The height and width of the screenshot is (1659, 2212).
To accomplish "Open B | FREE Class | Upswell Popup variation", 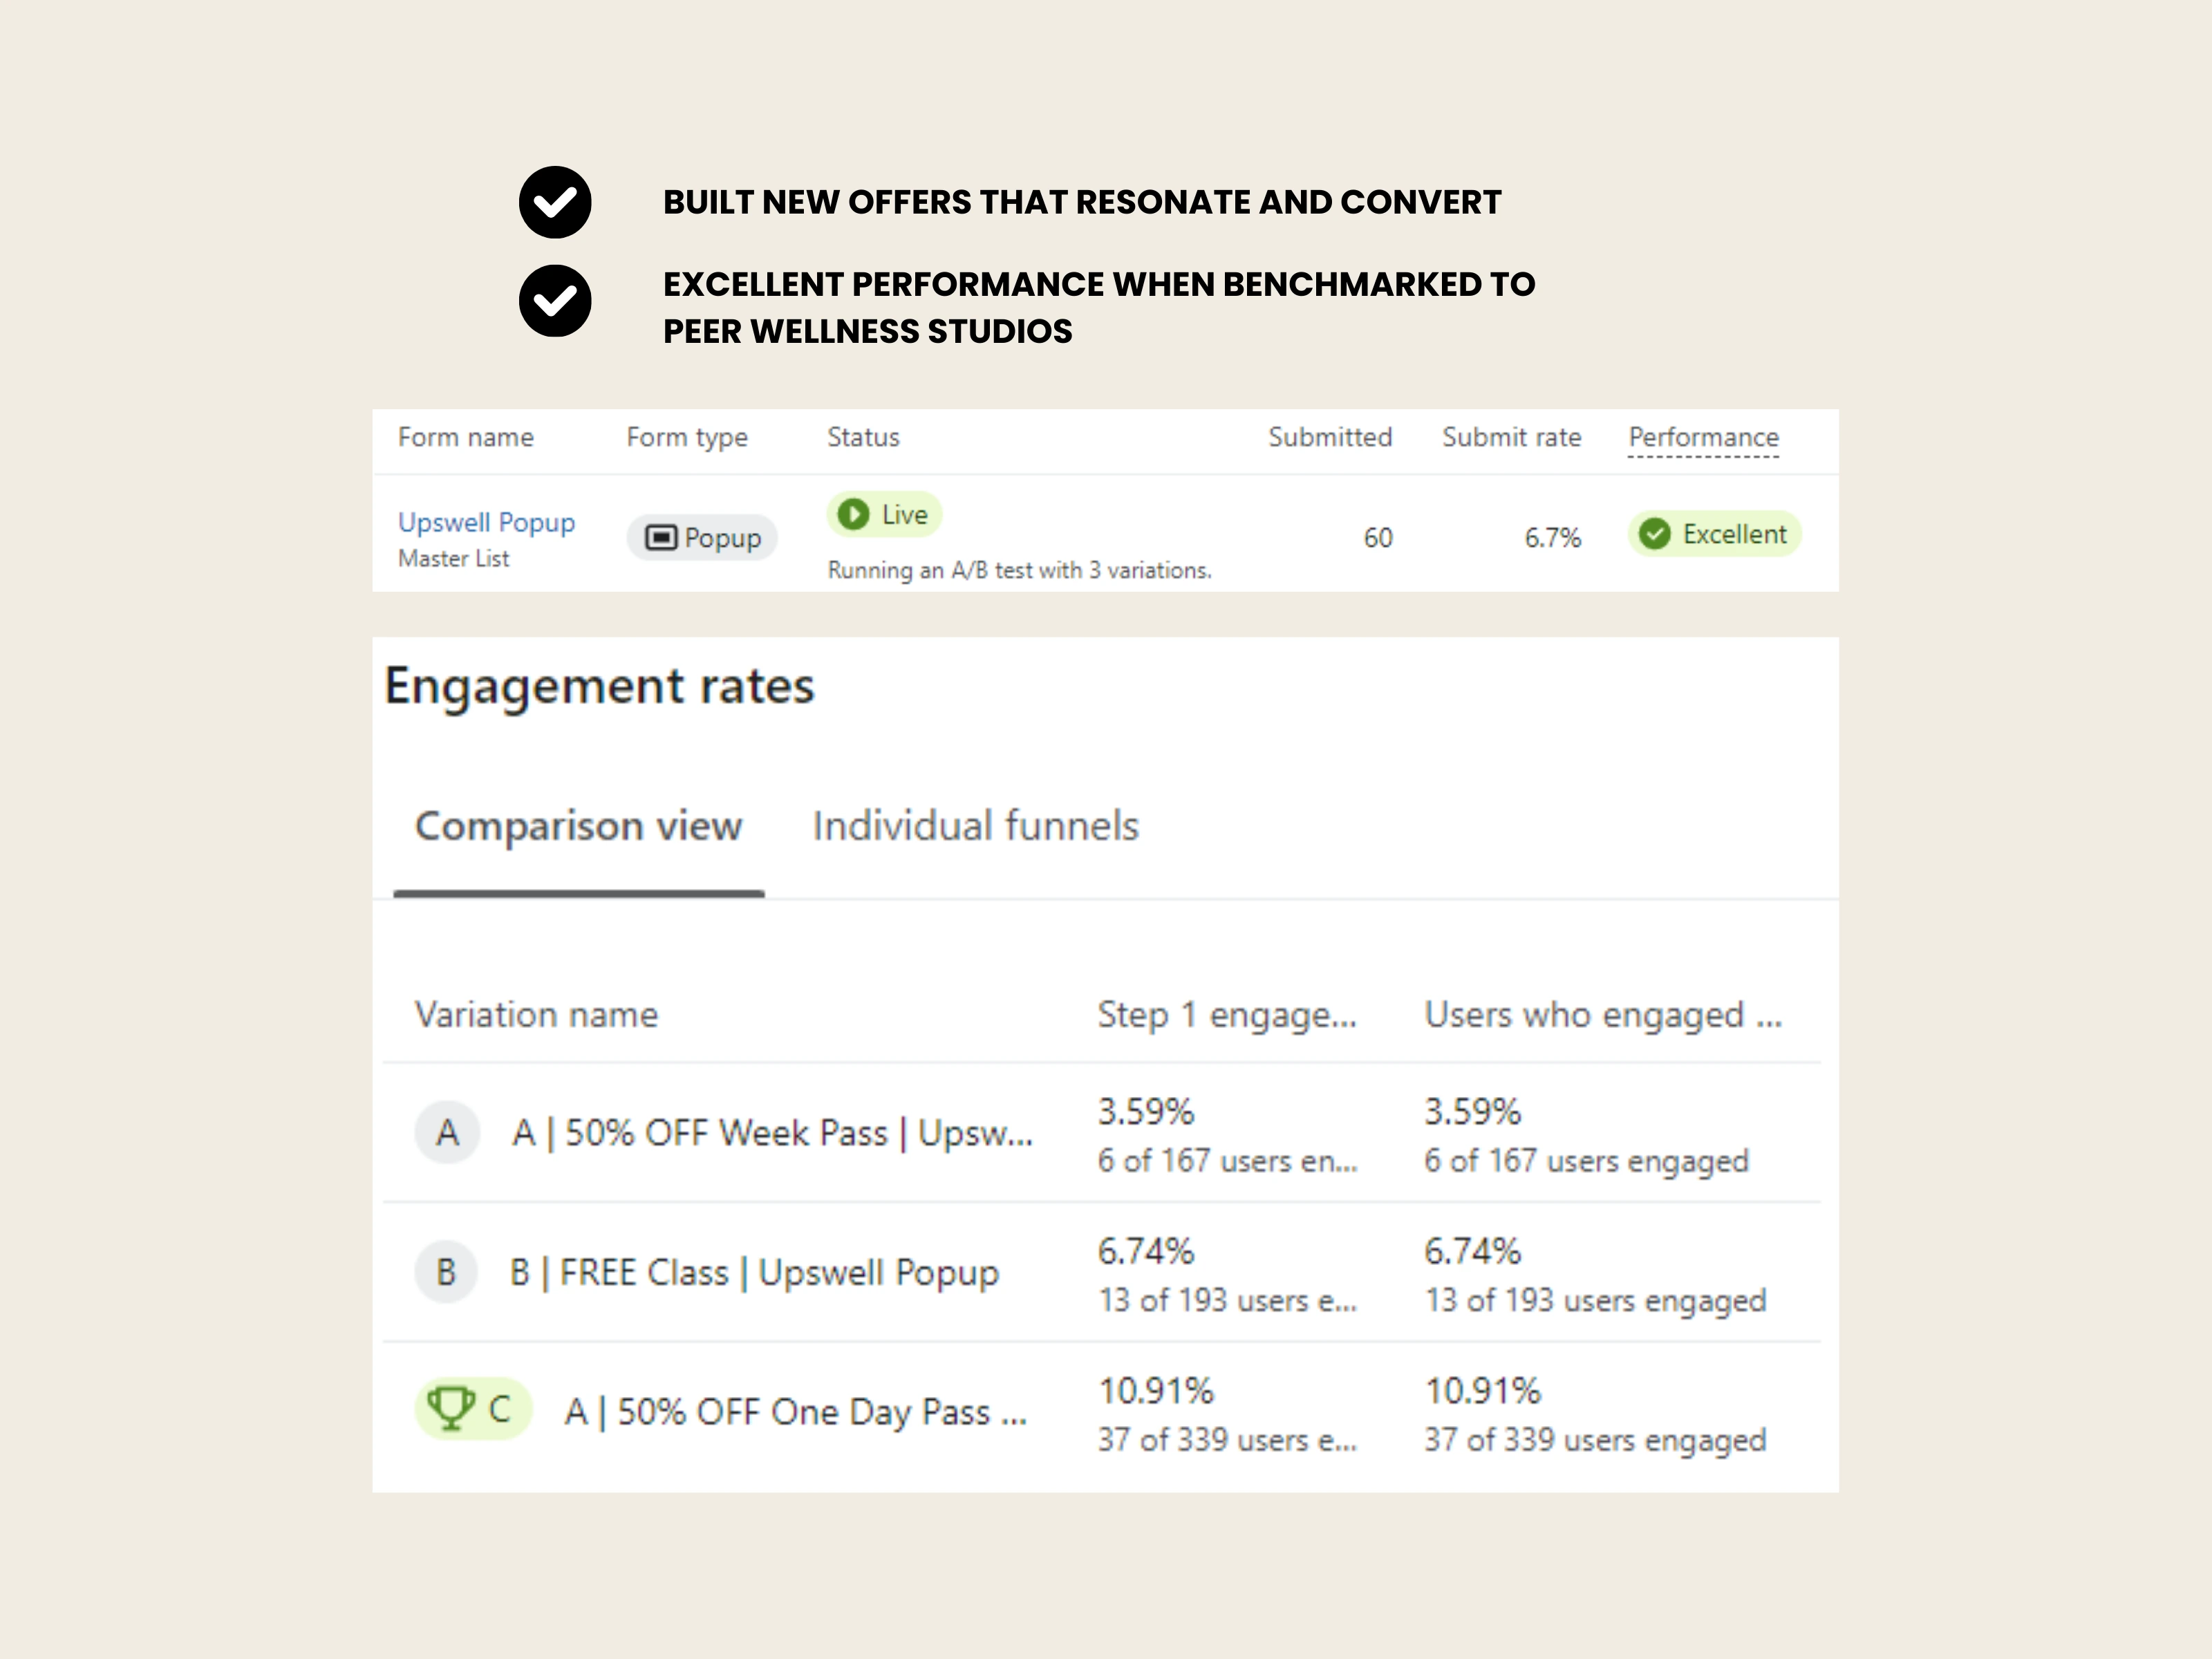I will coord(754,1273).
